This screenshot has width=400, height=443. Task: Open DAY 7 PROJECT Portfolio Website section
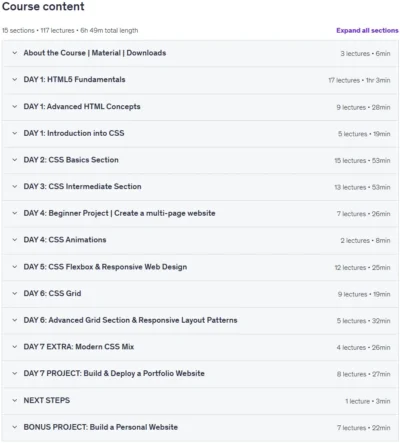114,374
